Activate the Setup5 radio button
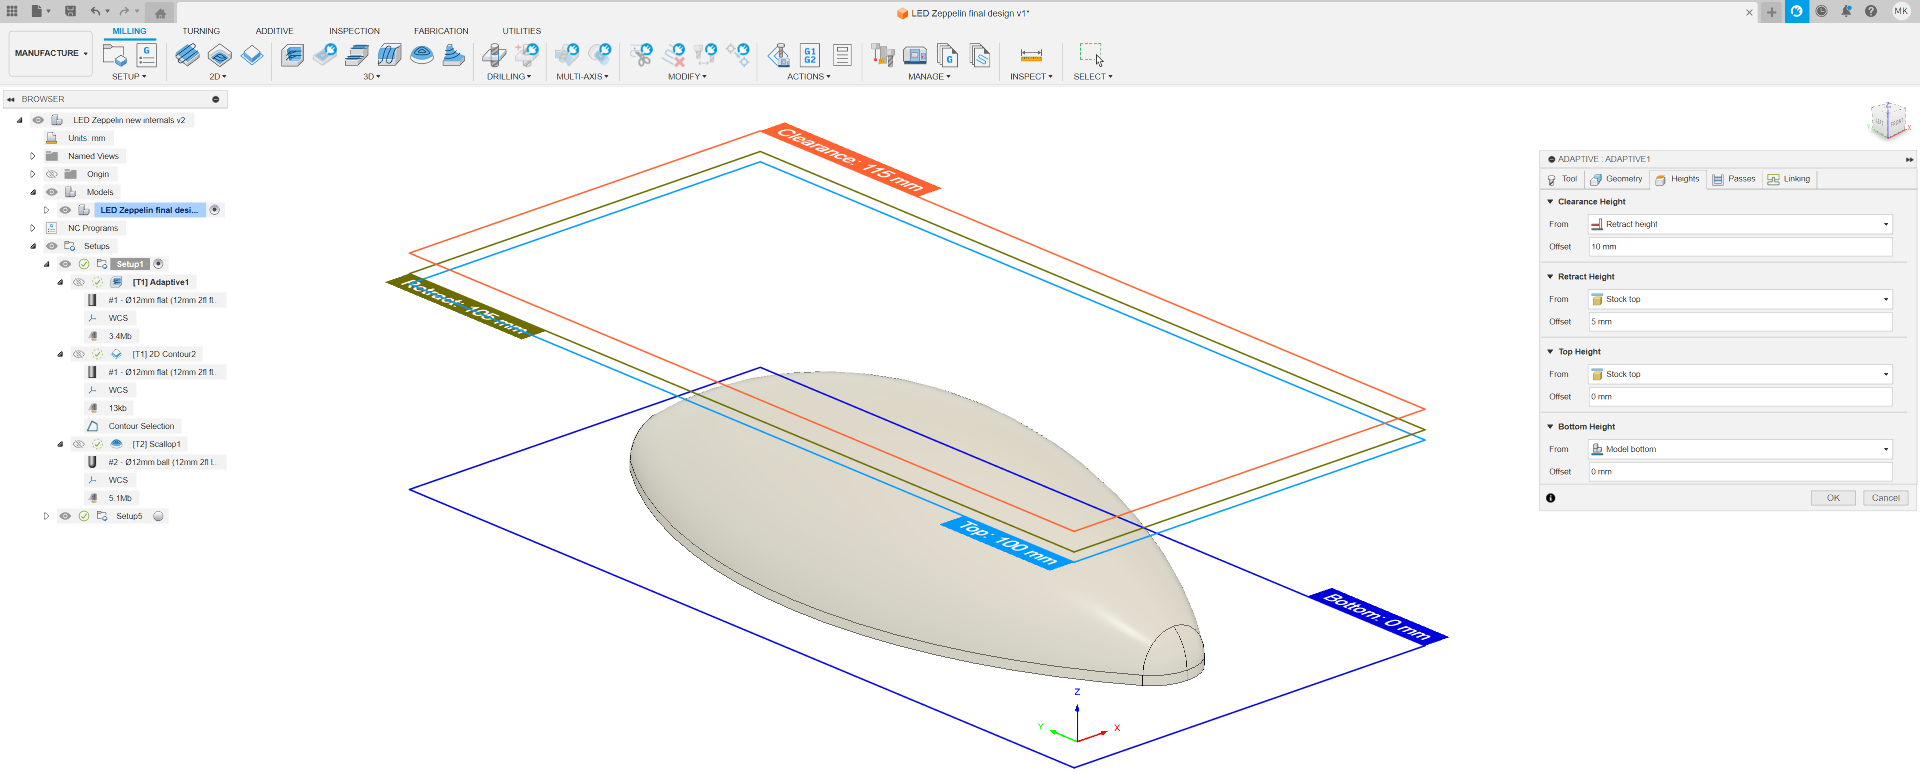Screen dimensions: 1920x774 [x=158, y=516]
